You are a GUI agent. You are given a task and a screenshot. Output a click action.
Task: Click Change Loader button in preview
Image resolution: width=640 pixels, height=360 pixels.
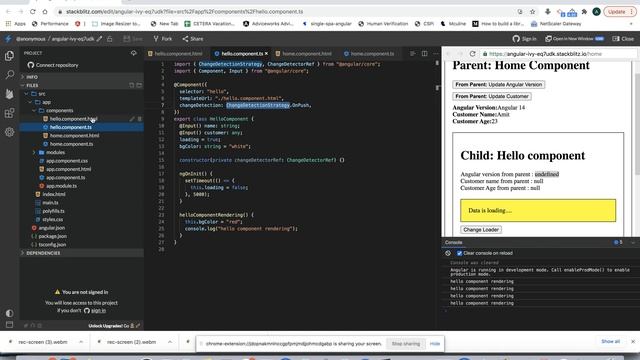[481, 229]
